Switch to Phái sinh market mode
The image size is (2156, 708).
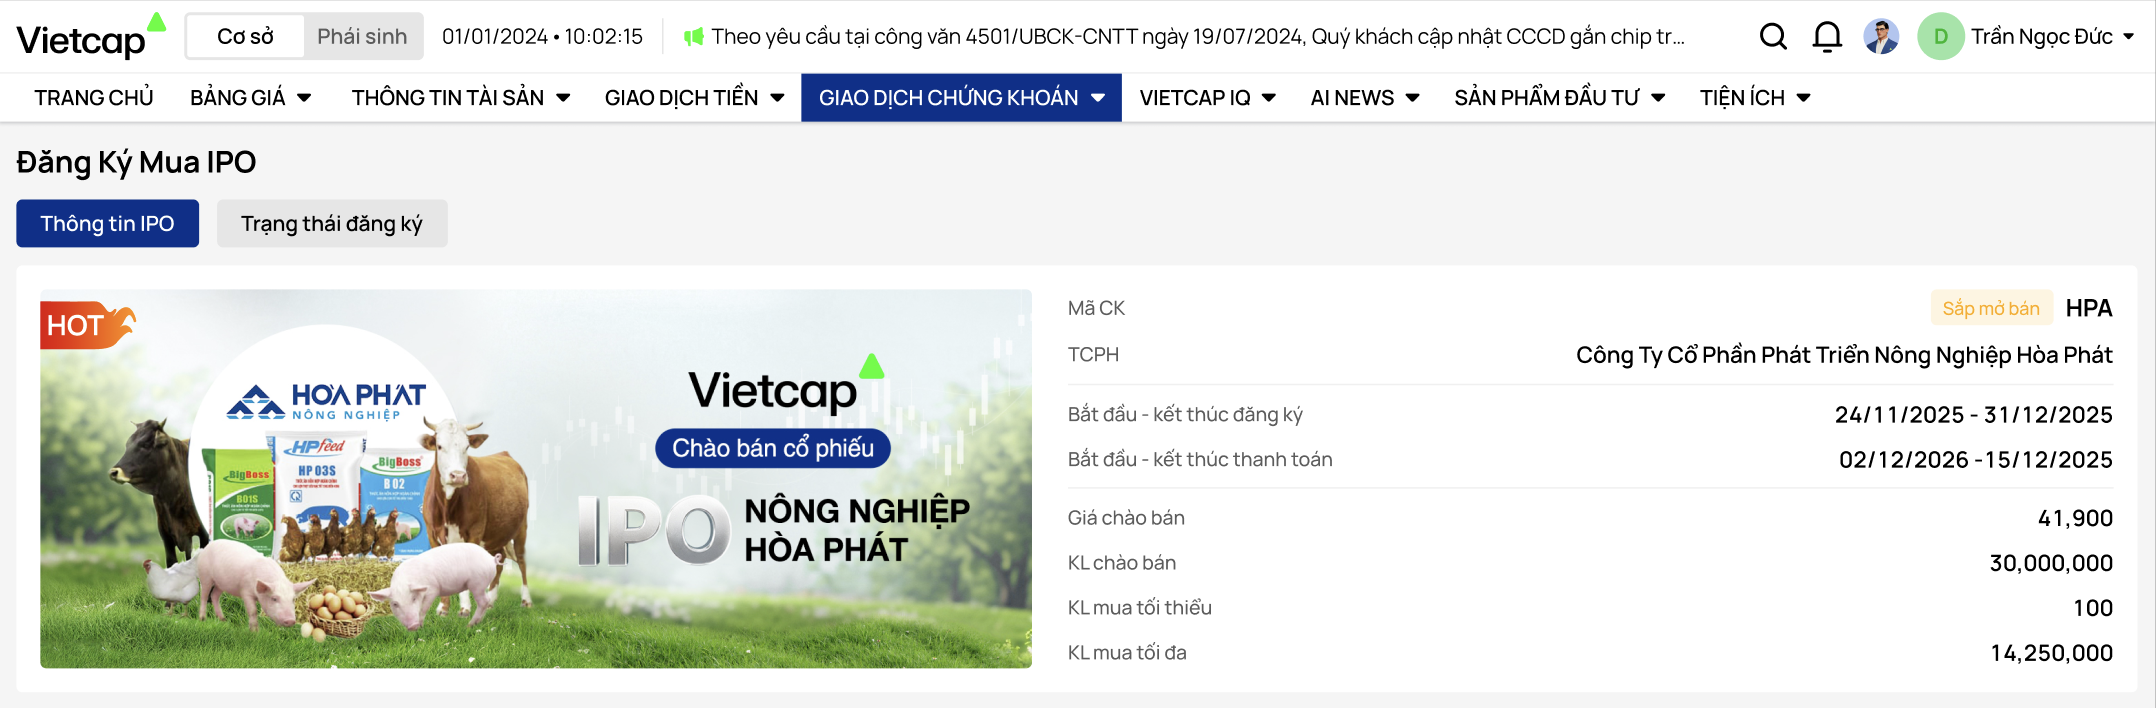(362, 37)
